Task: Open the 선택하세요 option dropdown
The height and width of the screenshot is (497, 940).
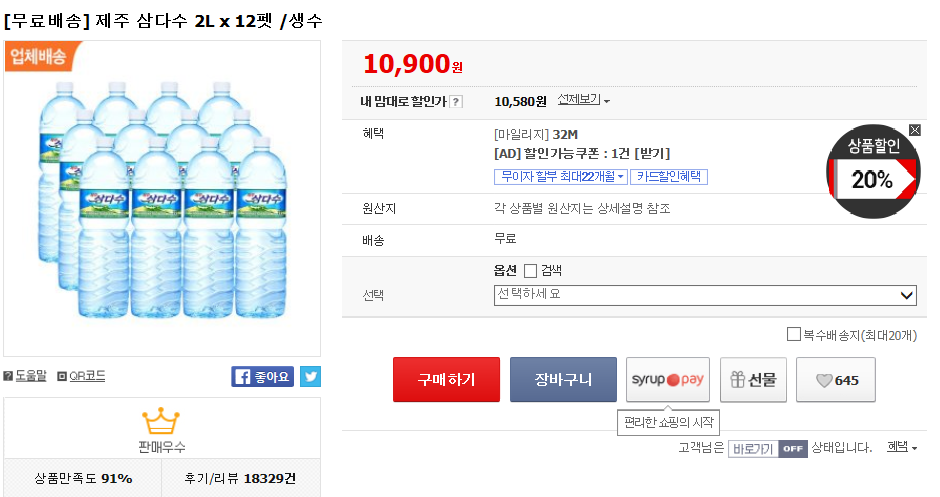Action: (x=705, y=295)
